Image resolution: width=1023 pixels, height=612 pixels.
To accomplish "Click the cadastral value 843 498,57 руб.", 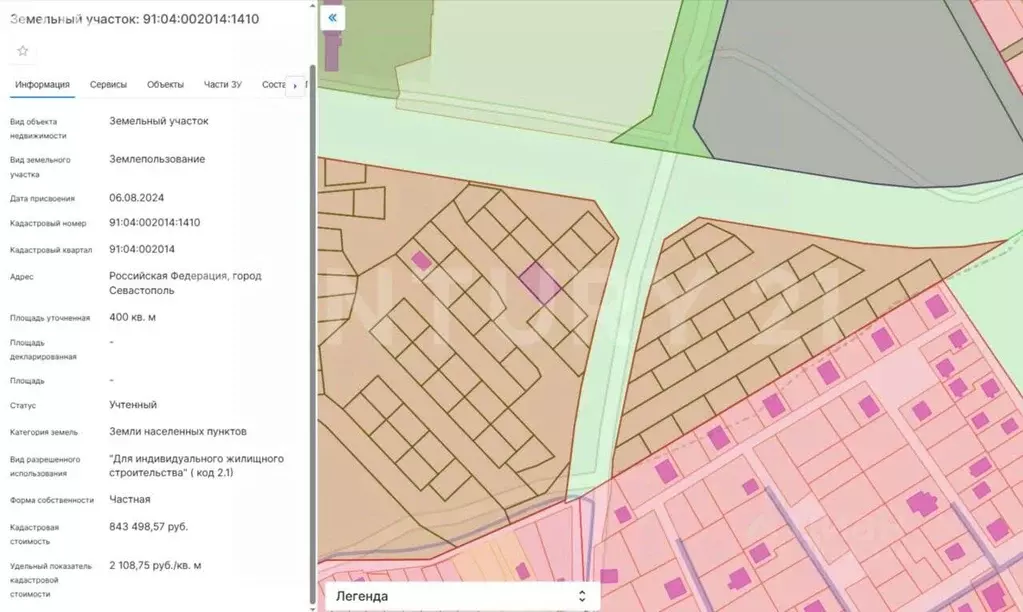I will (148, 526).
